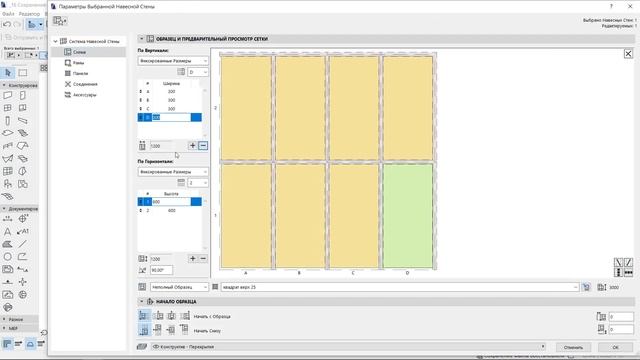Open the квадрат верх 25 pattern dropdown
This screenshot has width=640, height=360.
[400, 287]
